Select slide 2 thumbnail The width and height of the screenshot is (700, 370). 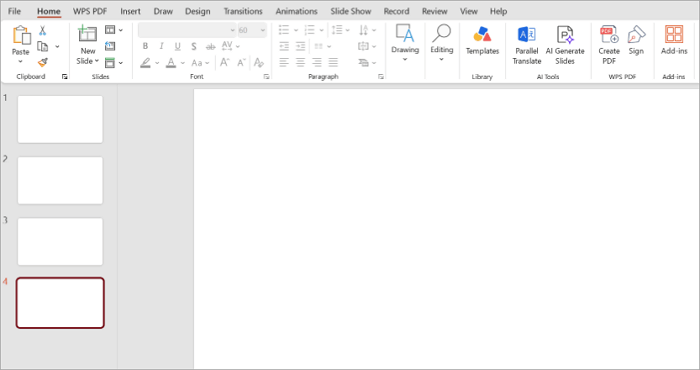point(60,180)
